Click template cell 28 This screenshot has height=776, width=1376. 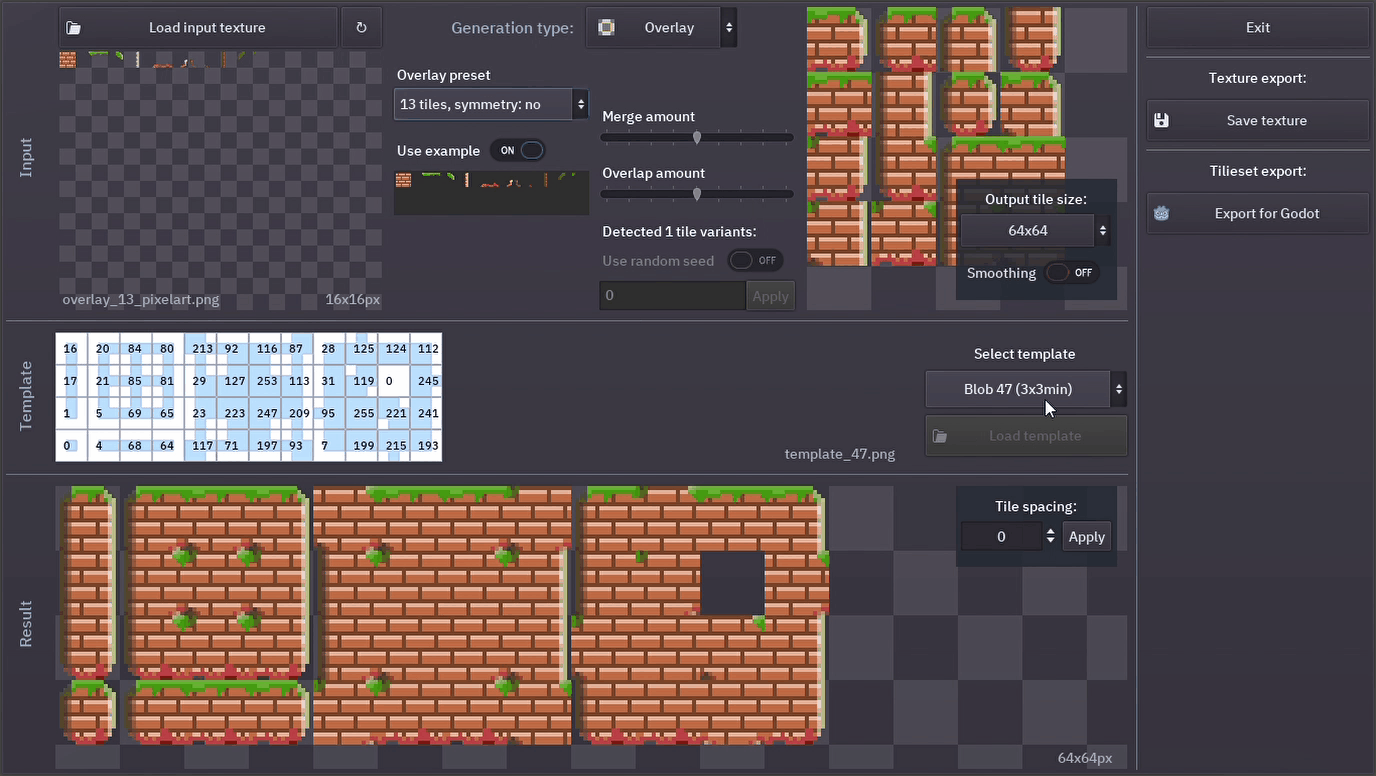click(328, 349)
